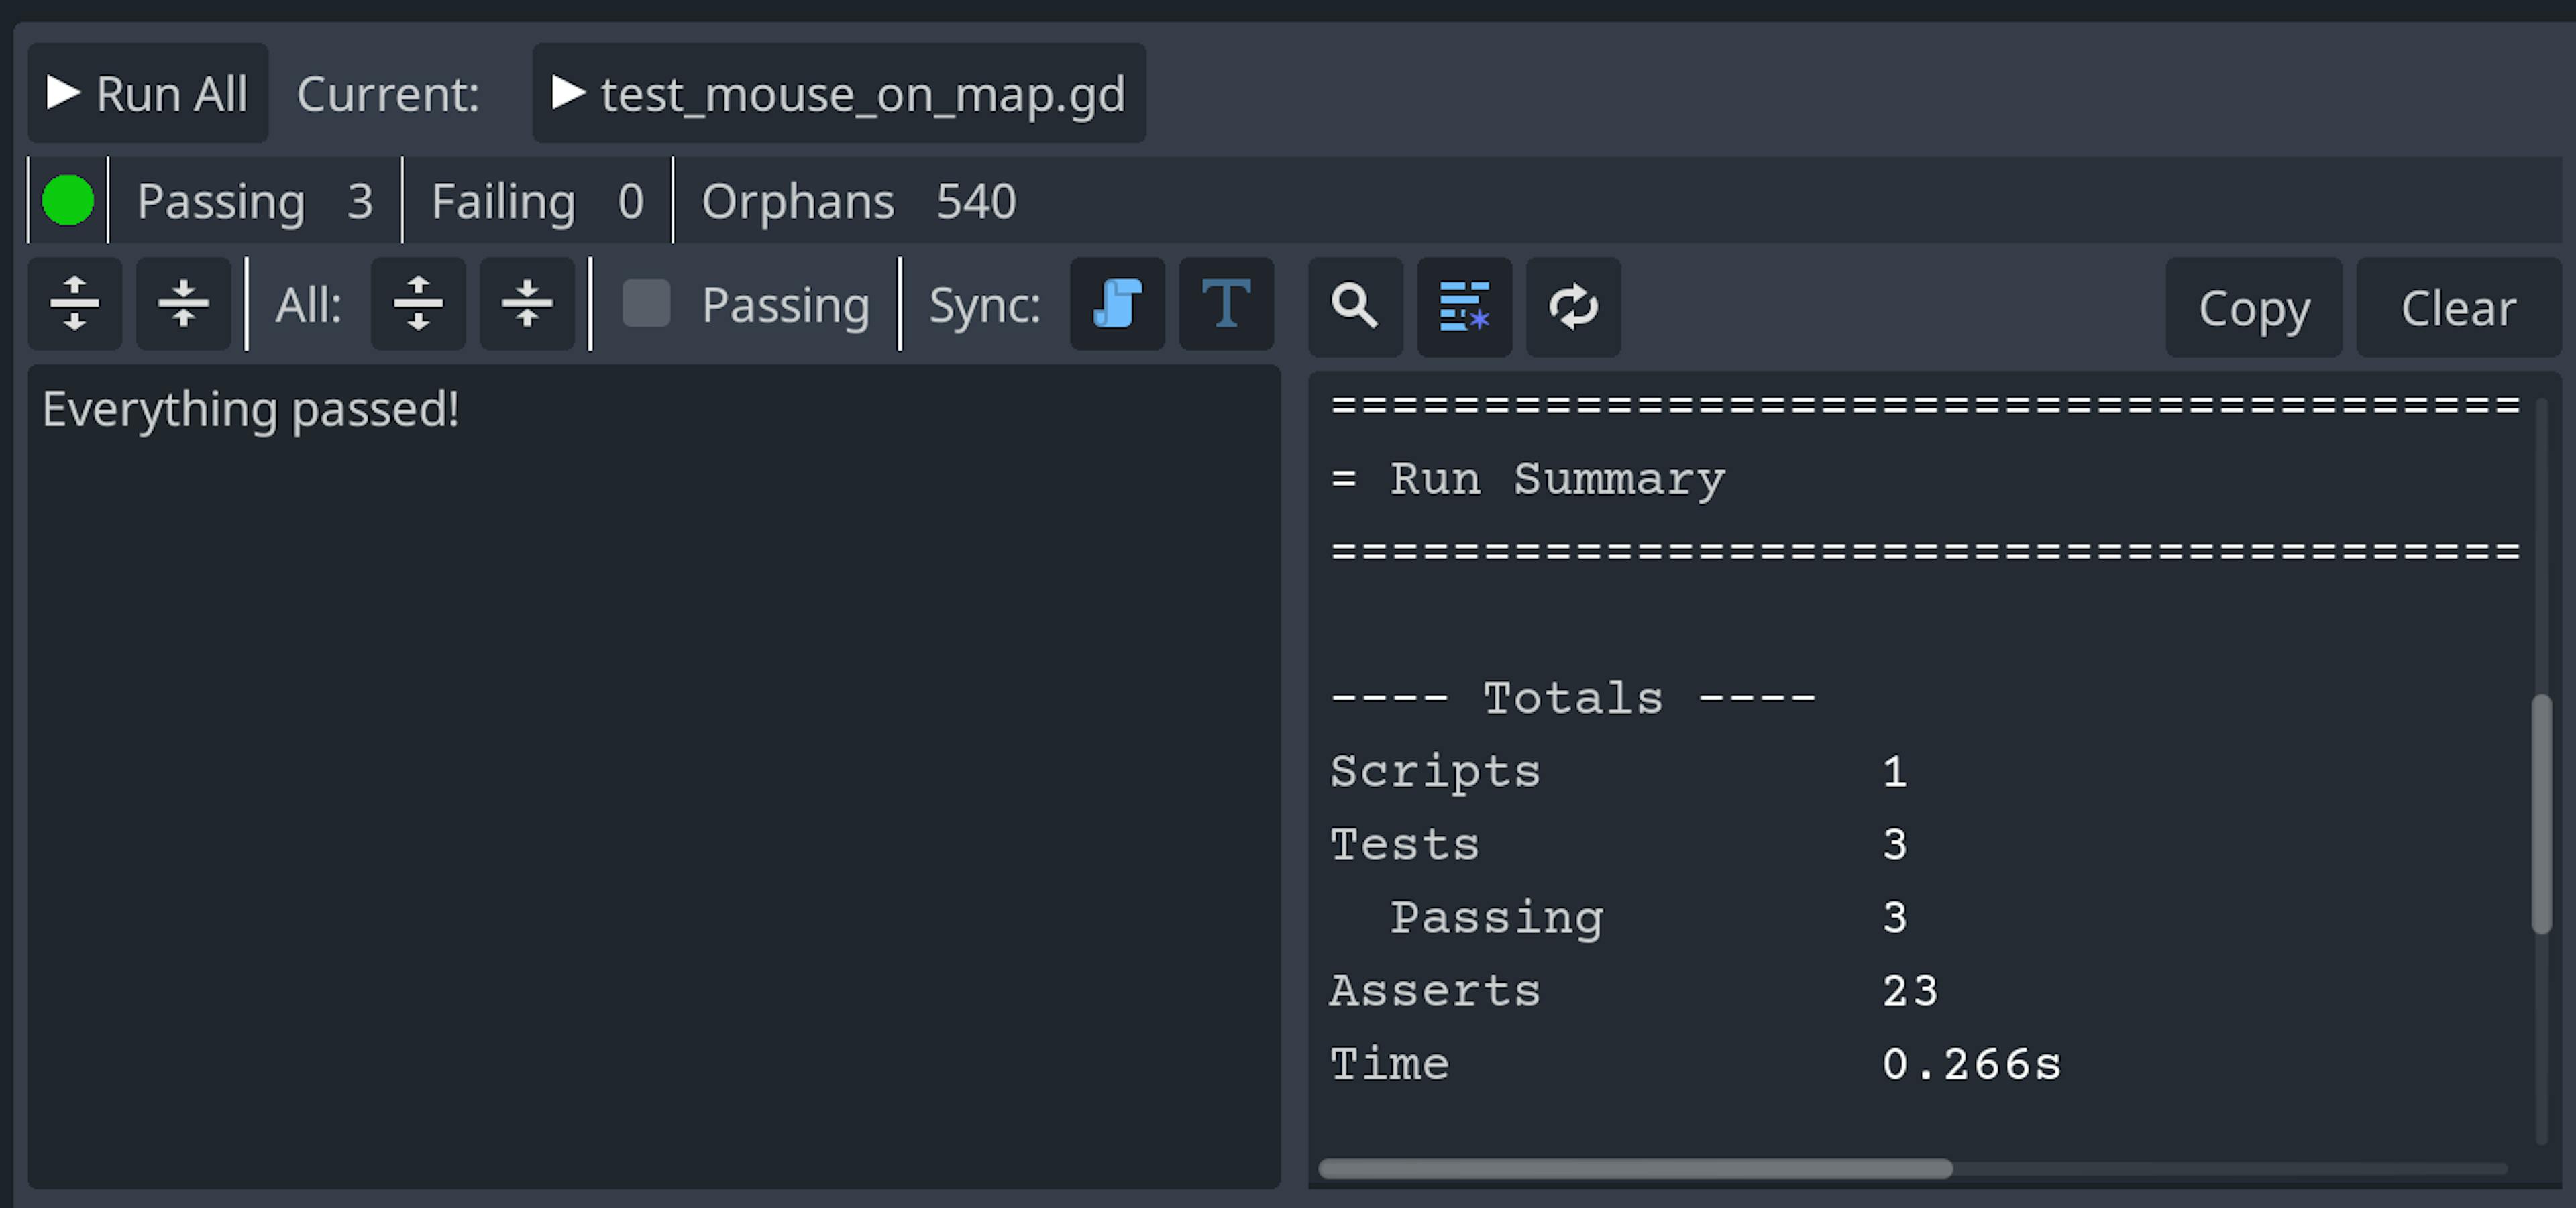
Task: Click the green status indicator circle
Action: [68, 200]
